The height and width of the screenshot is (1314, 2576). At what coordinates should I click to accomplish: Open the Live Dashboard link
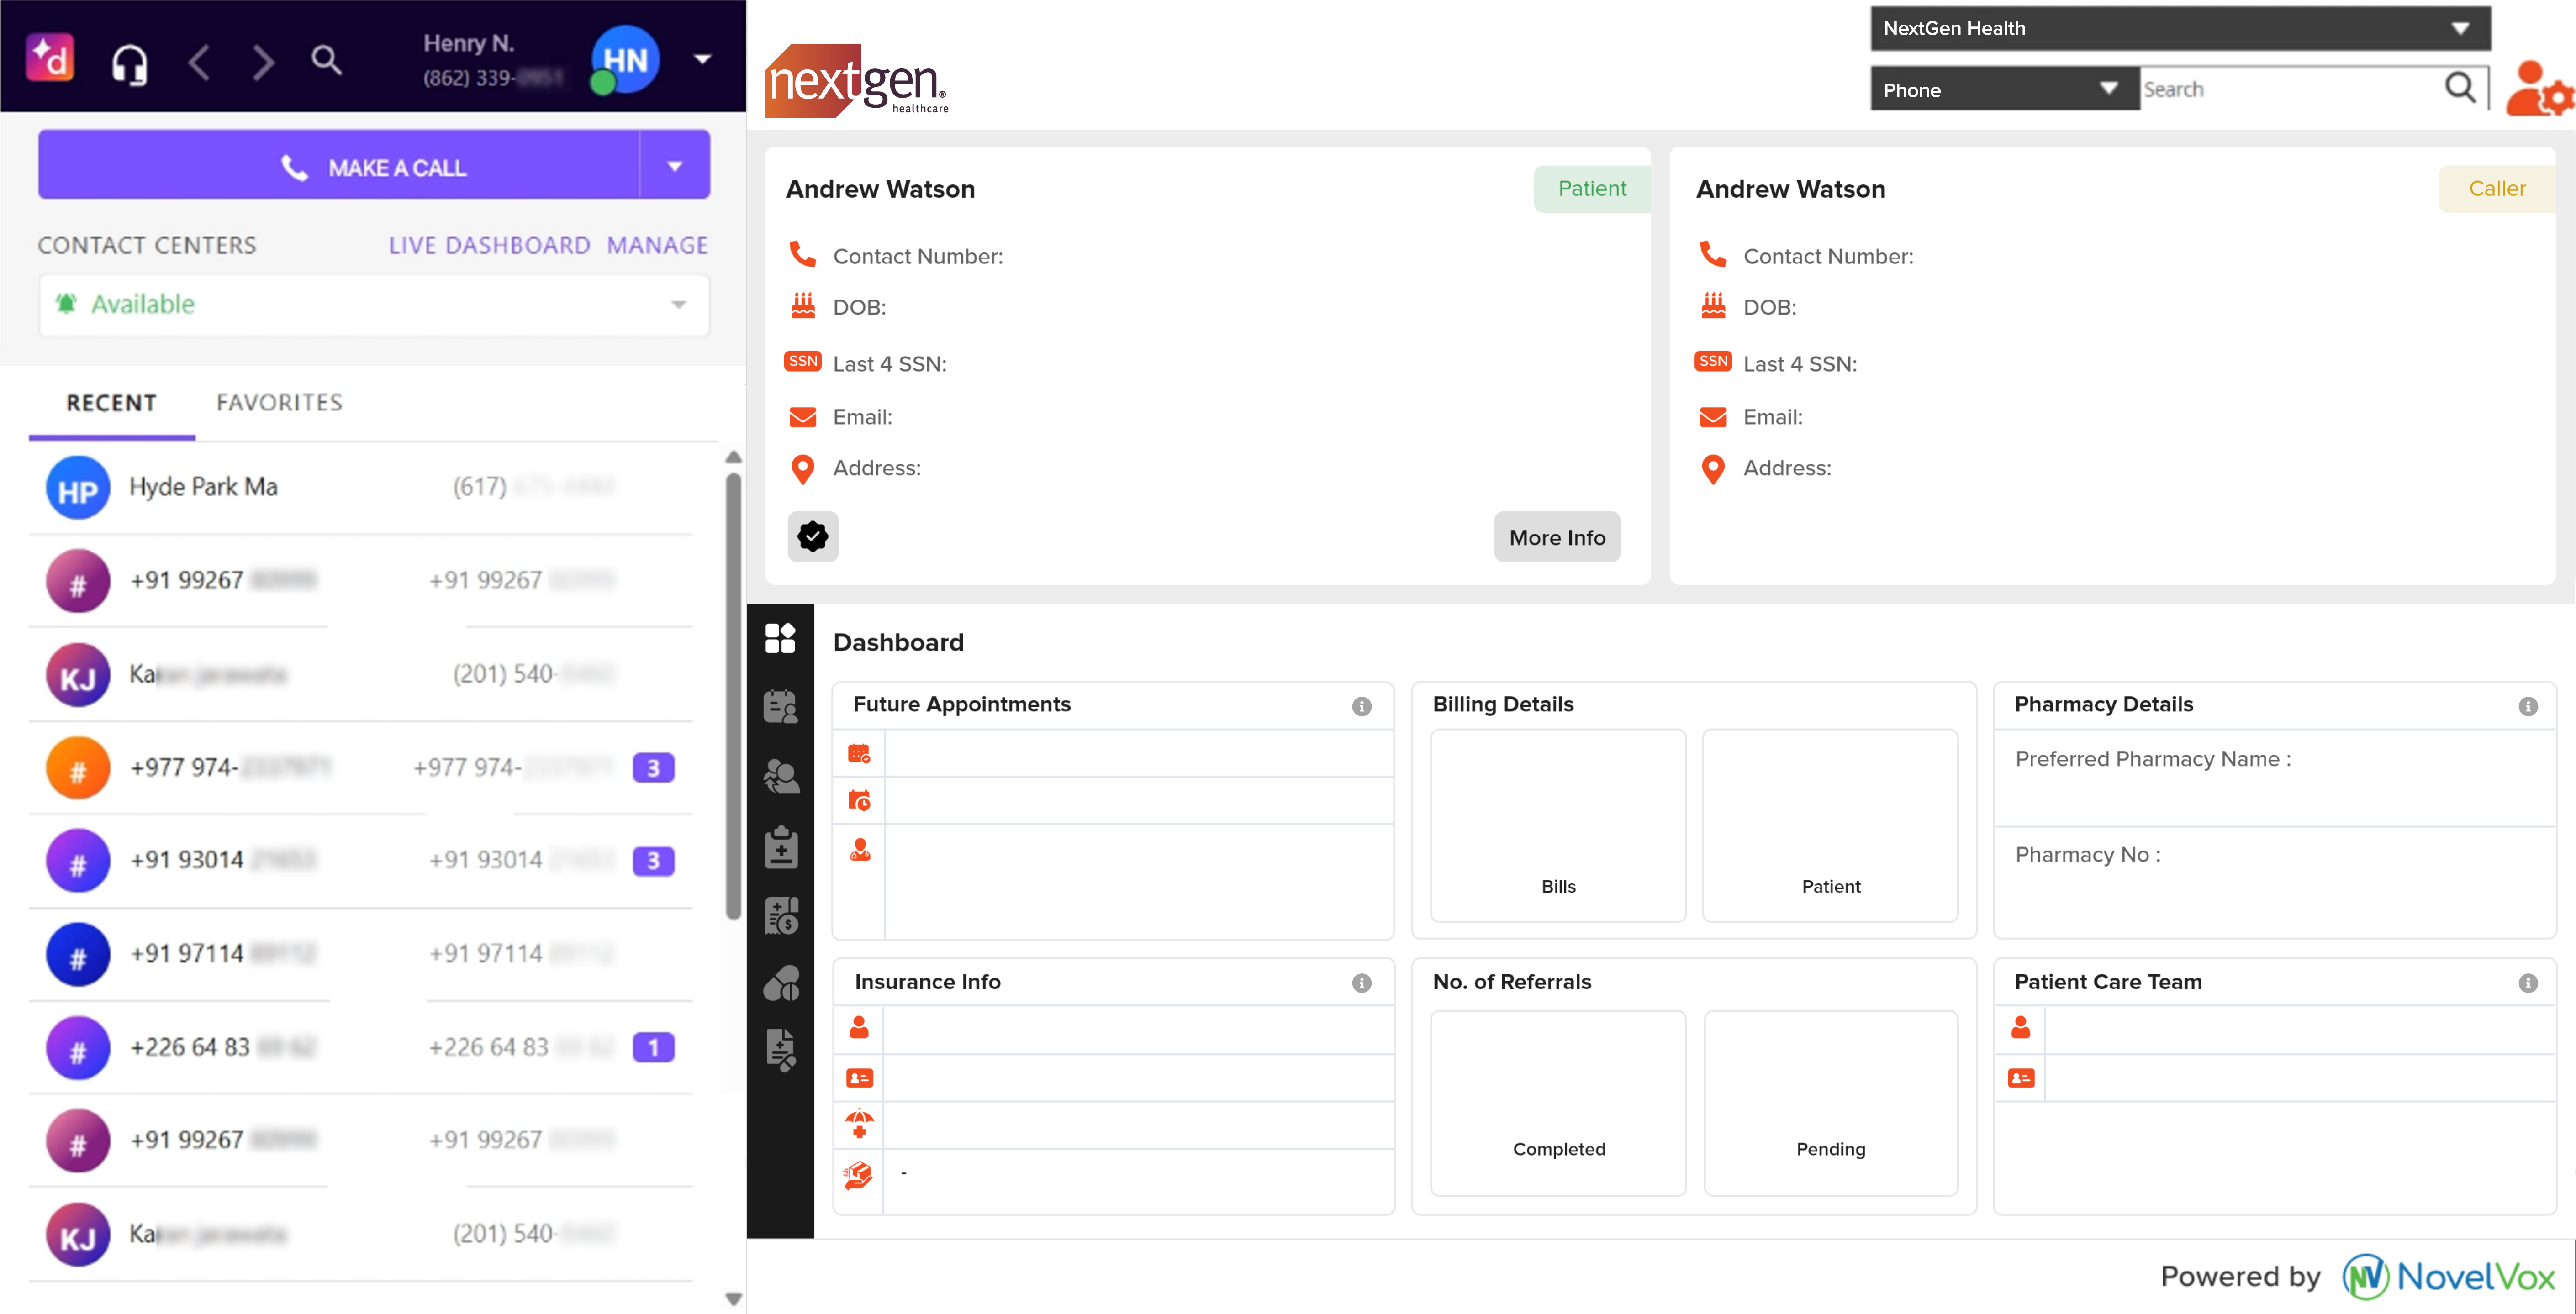click(489, 245)
